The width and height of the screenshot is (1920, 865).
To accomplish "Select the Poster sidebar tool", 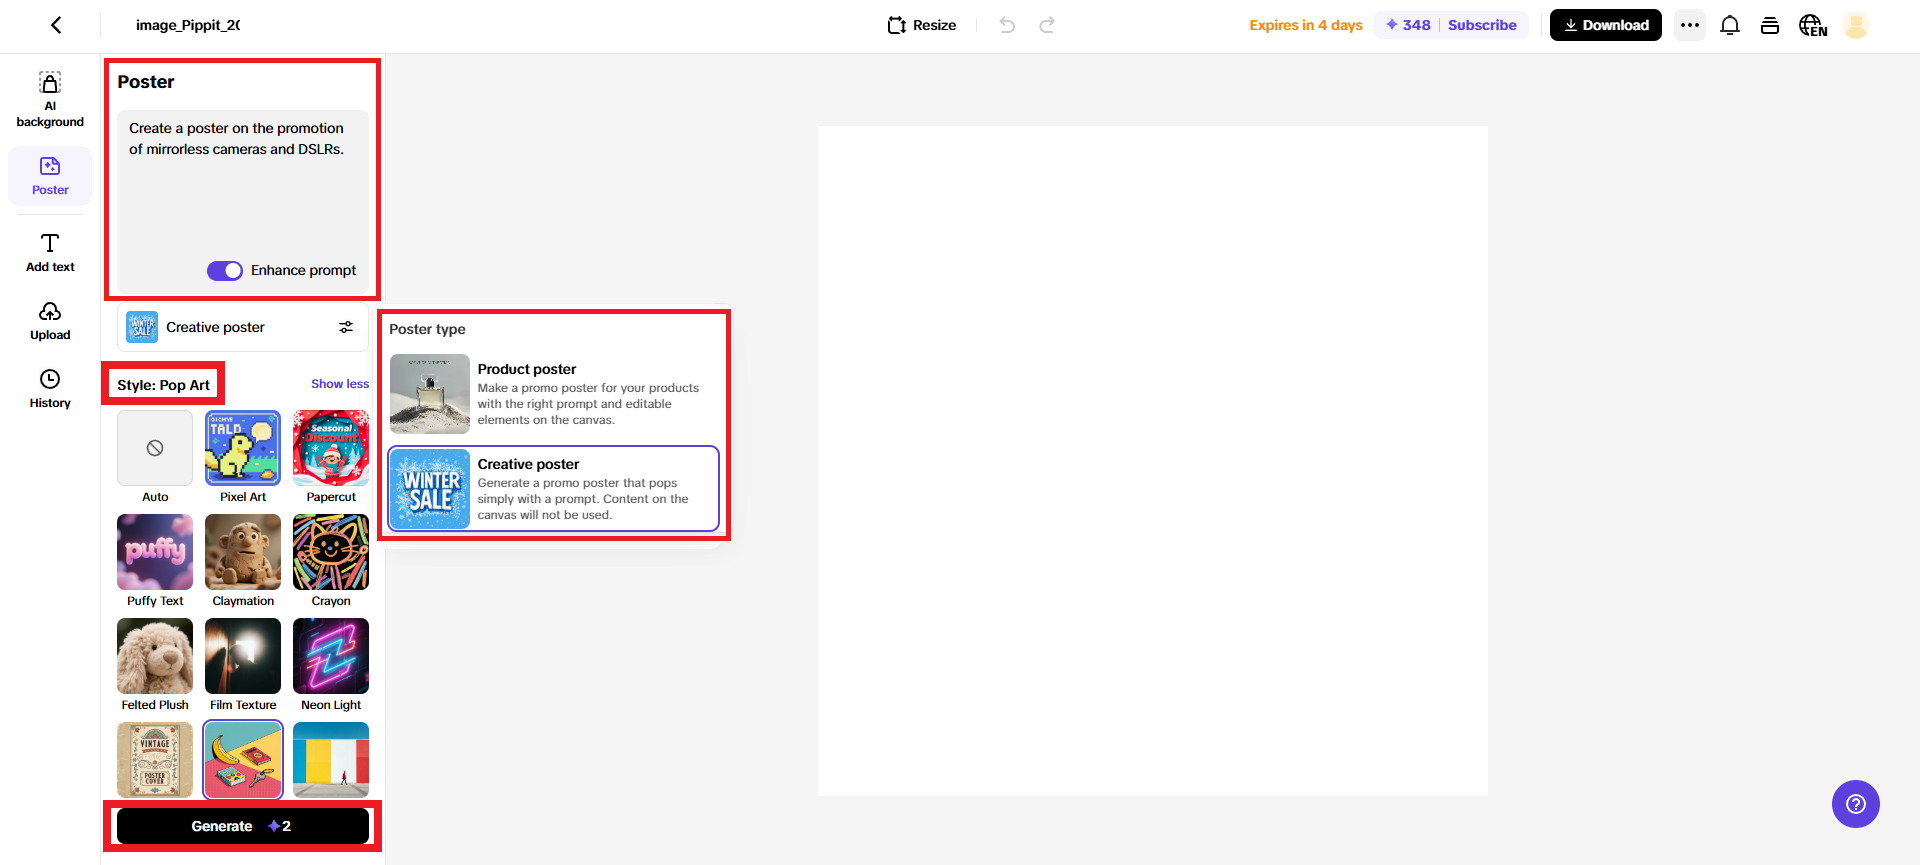I will click(x=50, y=176).
